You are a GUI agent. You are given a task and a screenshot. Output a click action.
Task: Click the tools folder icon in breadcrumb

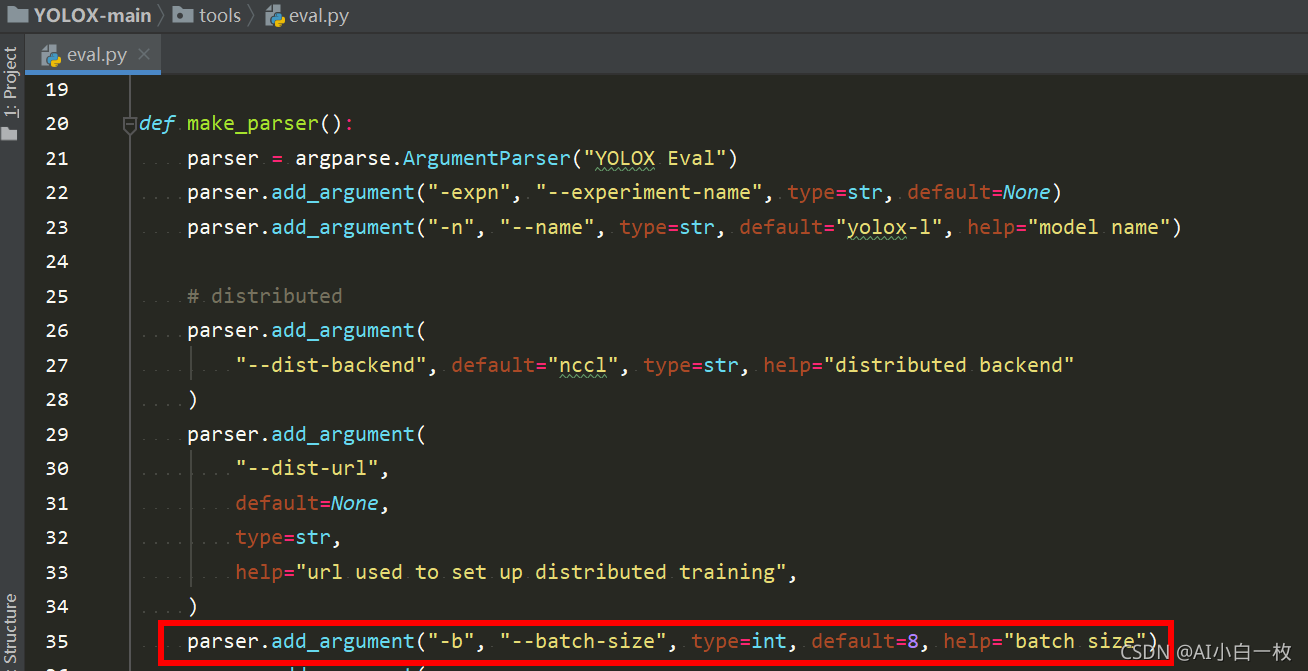pyautogui.click(x=183, y=15)
